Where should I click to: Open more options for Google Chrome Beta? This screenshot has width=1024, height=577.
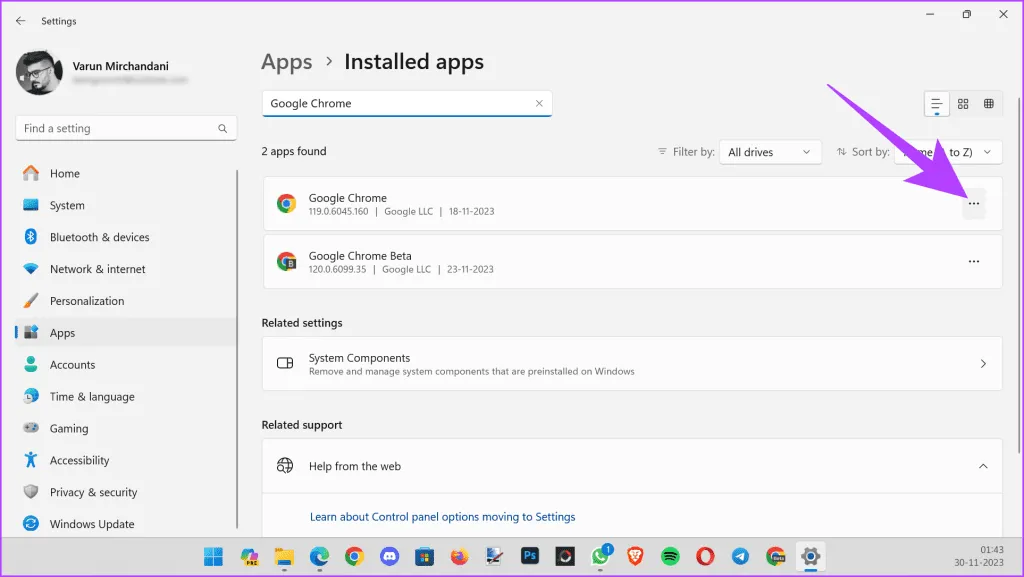tap(973, 262)
